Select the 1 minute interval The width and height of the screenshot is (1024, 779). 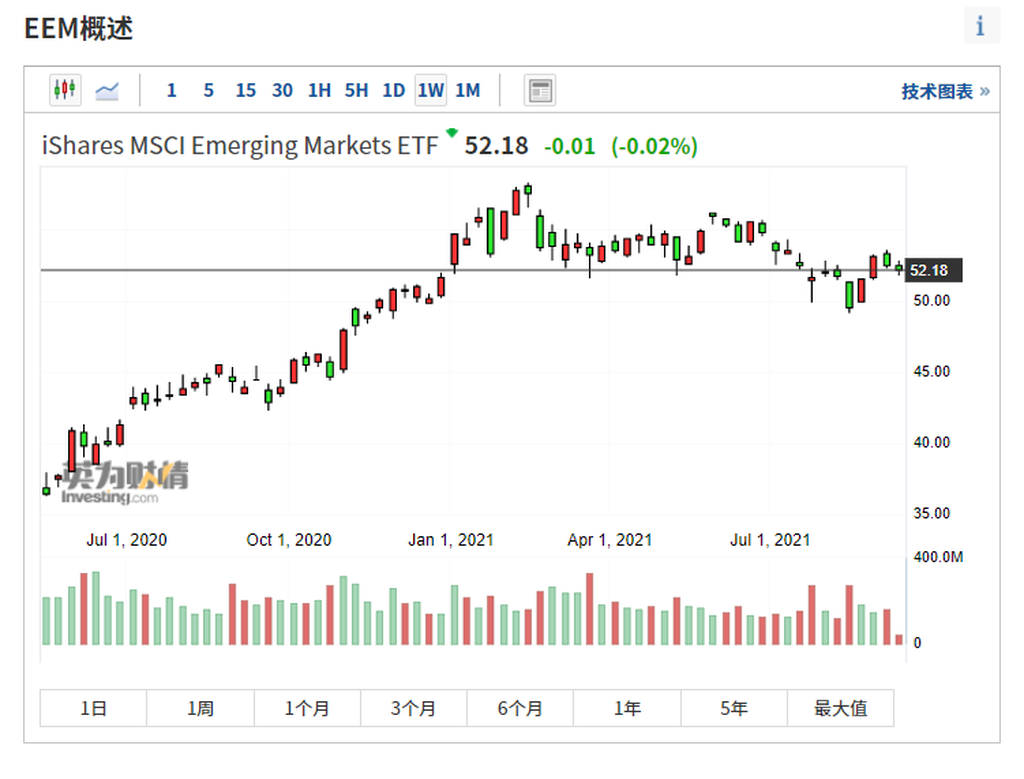pyautogui.click(x=171, y=90)
